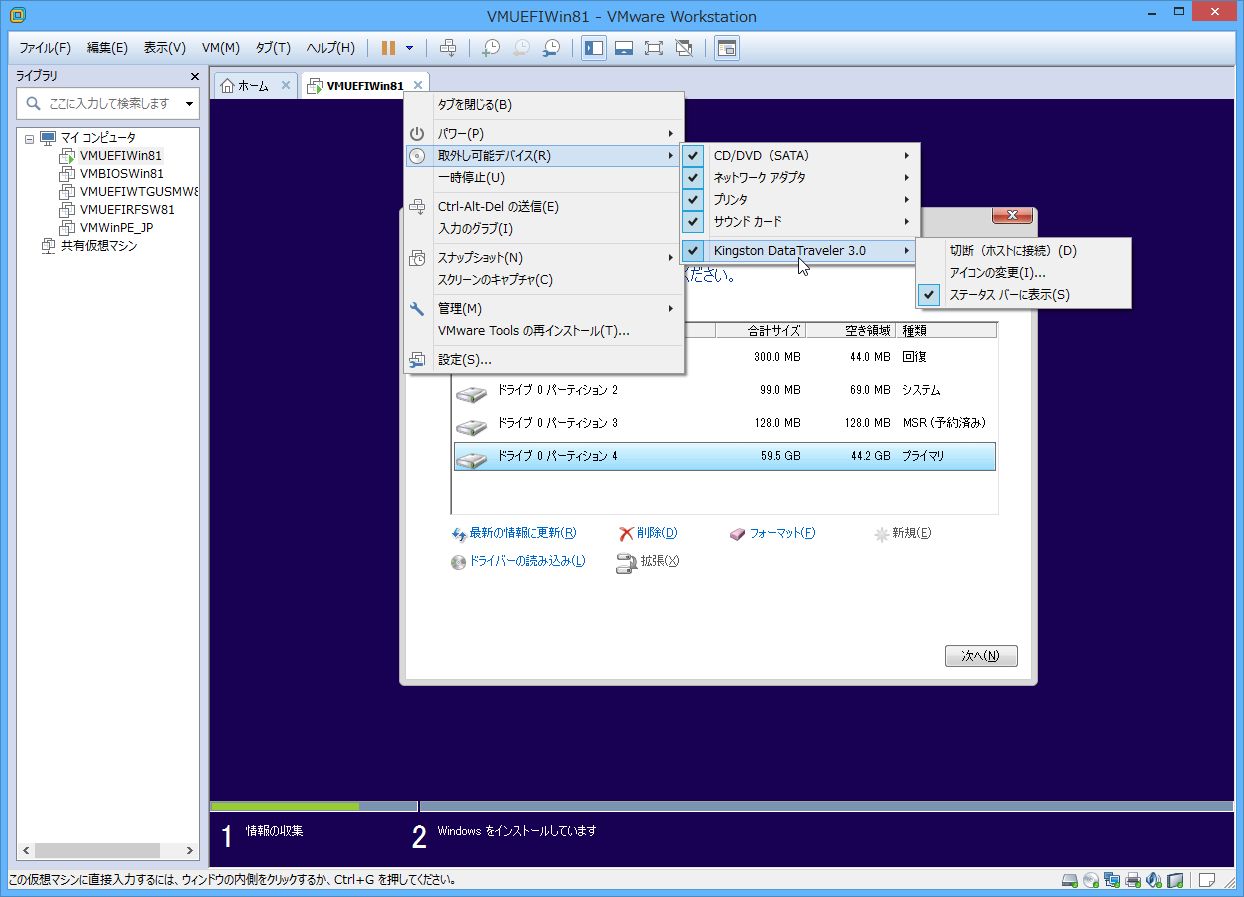Choose アイコンの変更(I)... menu item

click(1024, 272)
